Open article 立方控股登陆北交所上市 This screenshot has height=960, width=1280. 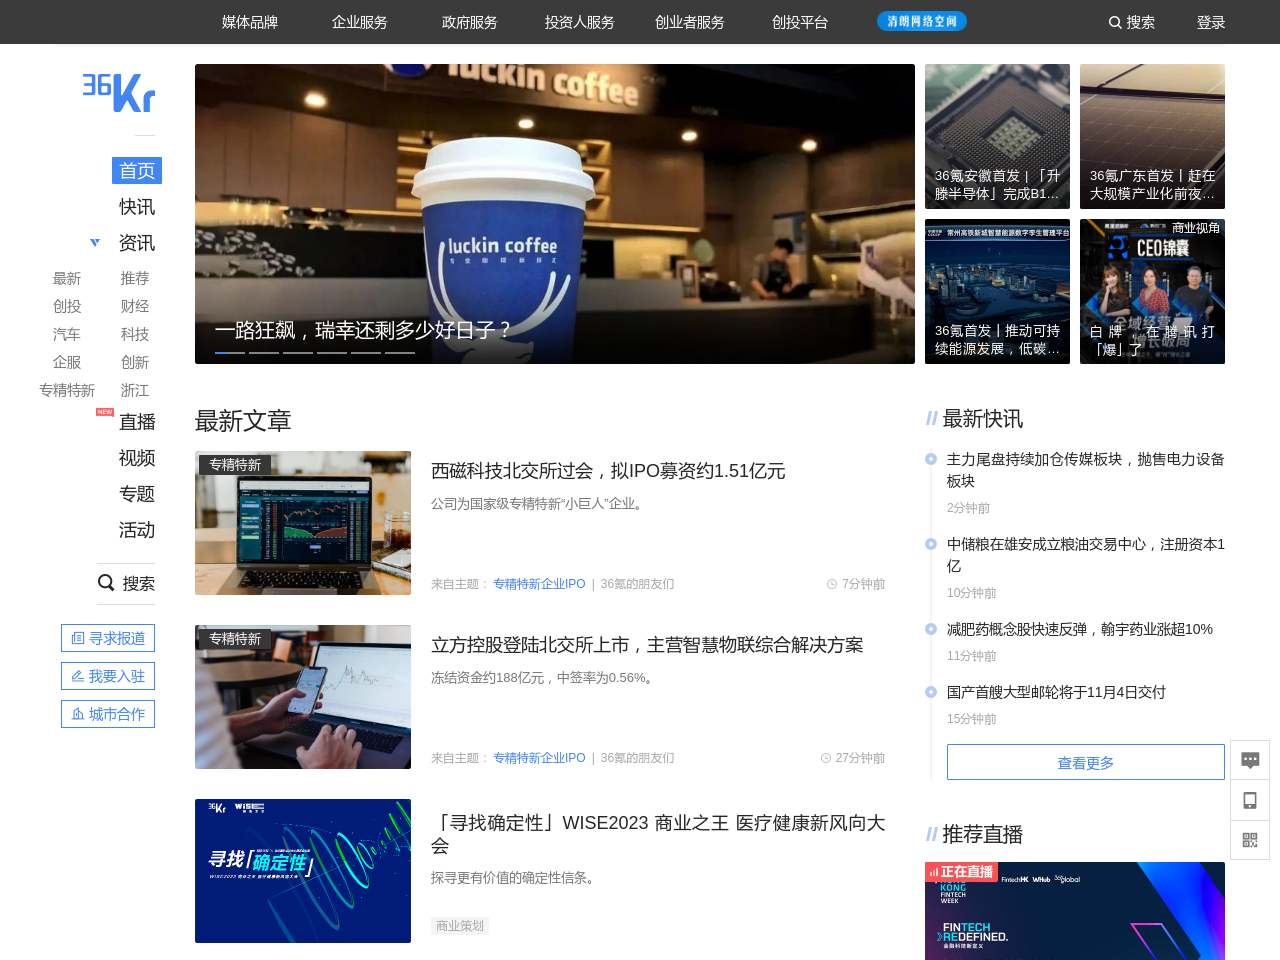click(647, 645)
